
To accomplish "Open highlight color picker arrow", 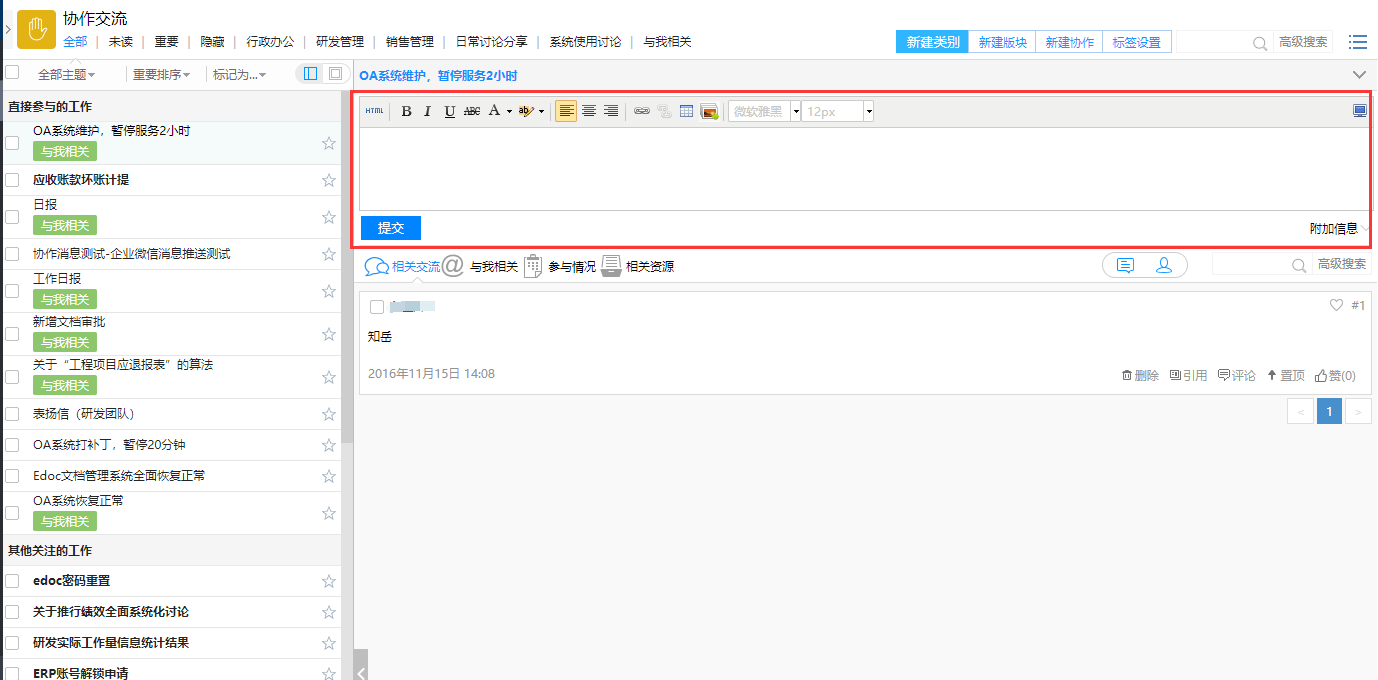I will [x=541, y=111].
